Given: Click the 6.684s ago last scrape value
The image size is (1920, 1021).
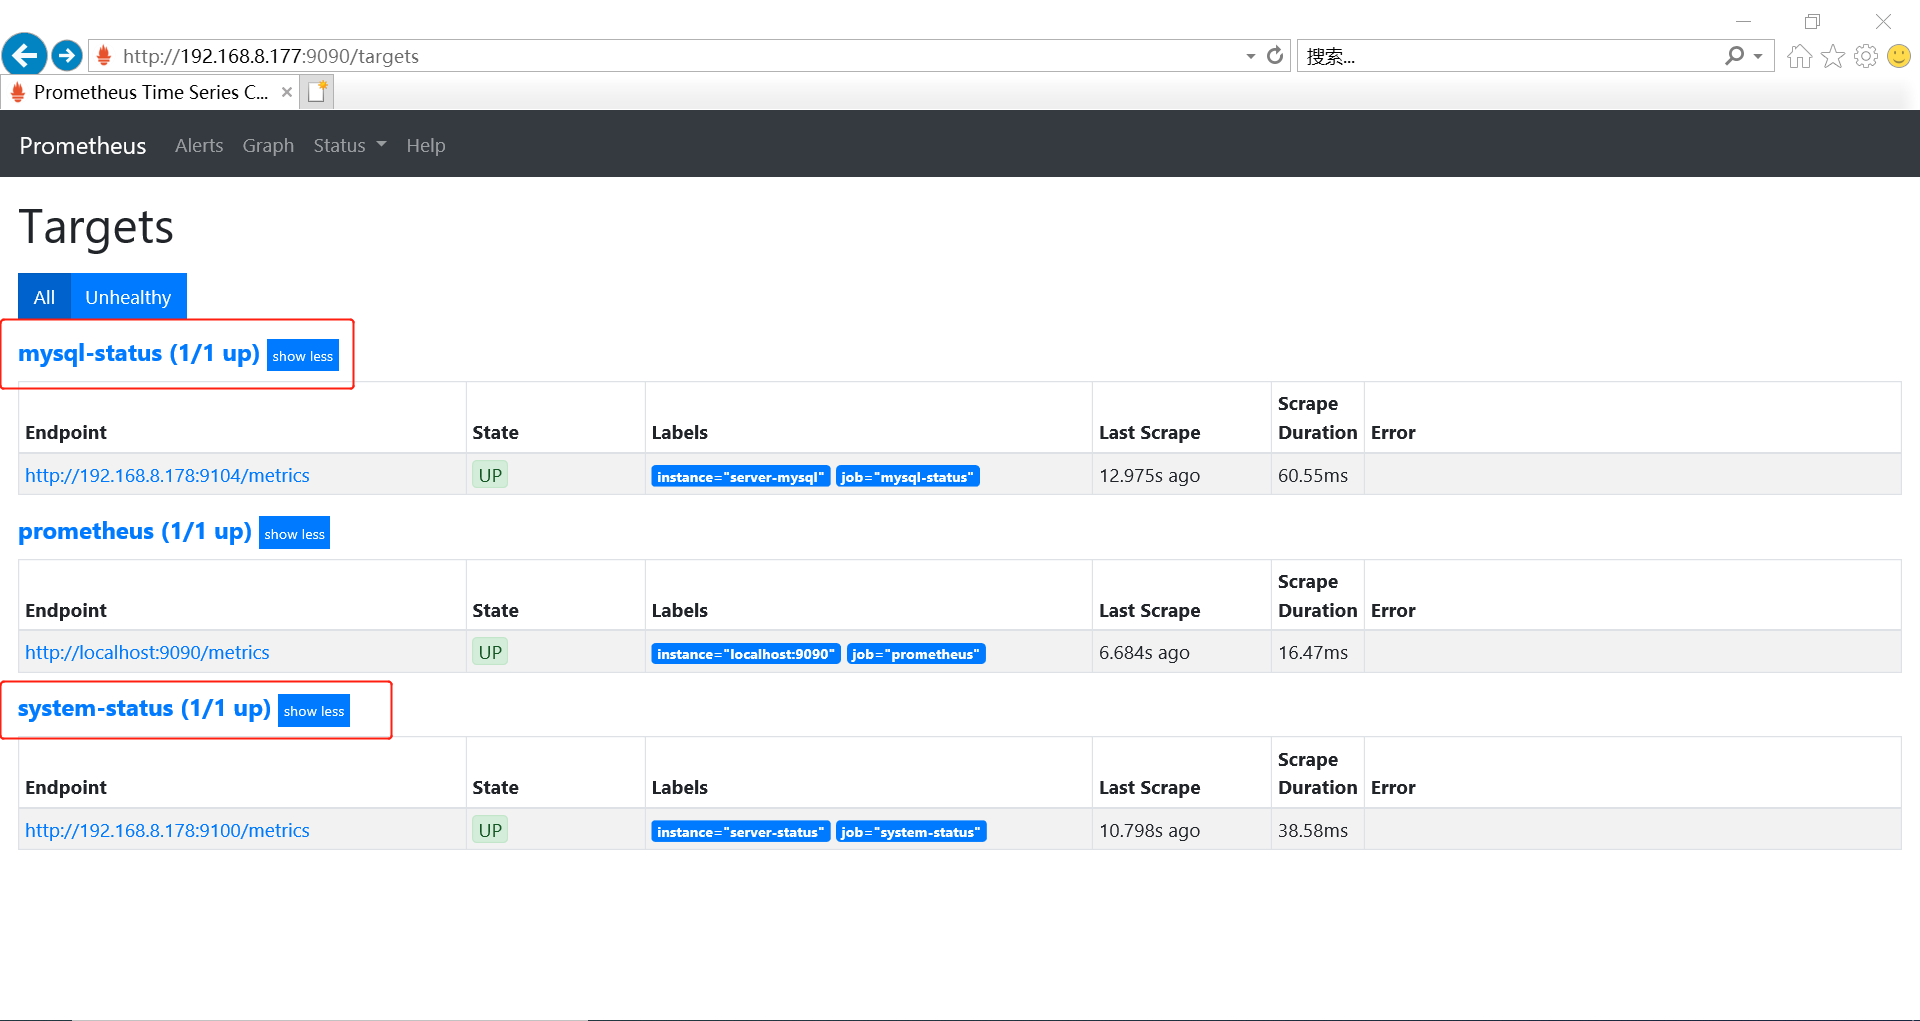Looking at the screenshot, I should point(1144,653).
